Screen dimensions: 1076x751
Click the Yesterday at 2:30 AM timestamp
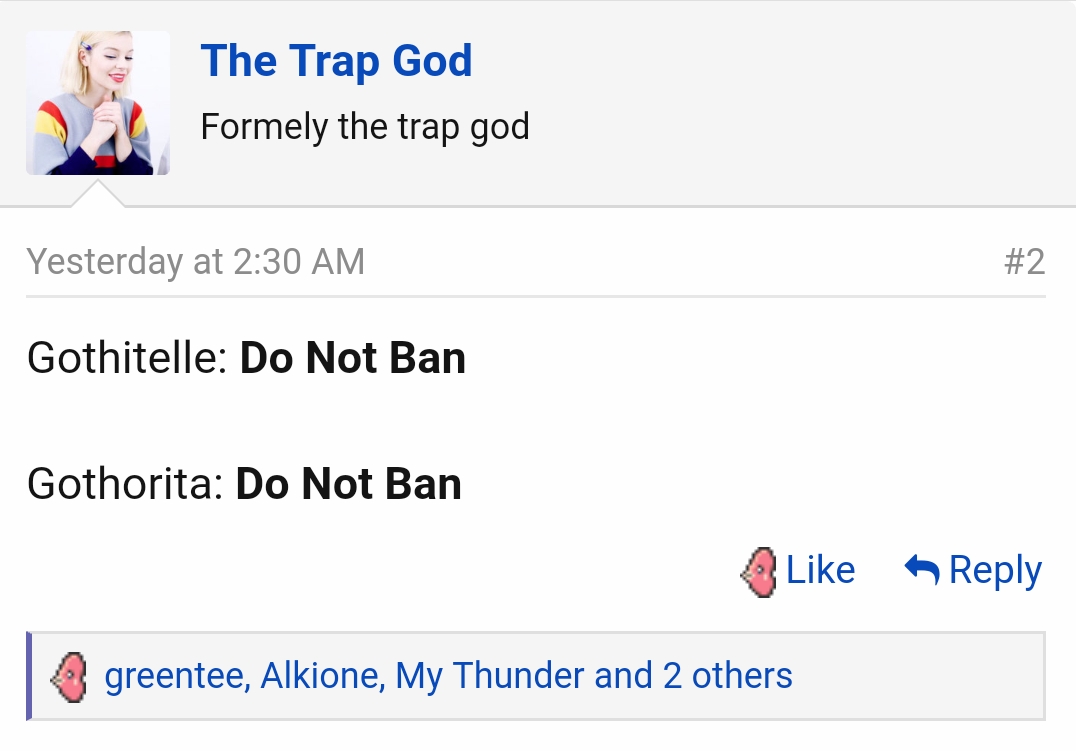[x=196, y=262]
